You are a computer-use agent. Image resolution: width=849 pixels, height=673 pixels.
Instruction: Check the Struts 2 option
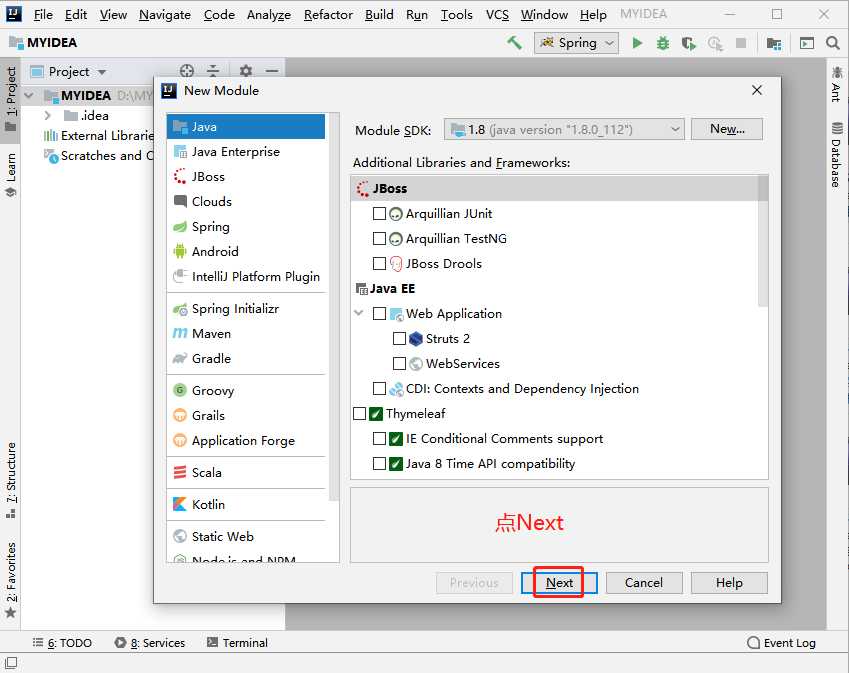(x=399, y=338)
